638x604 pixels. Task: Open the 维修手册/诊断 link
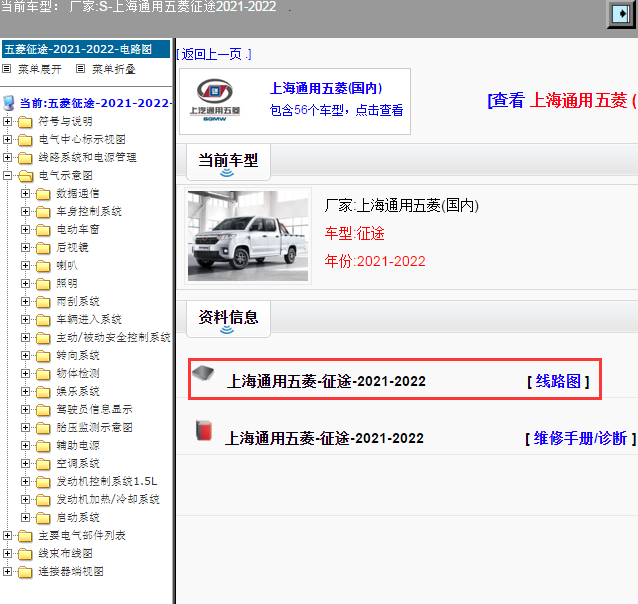click(x=580, y=438)
